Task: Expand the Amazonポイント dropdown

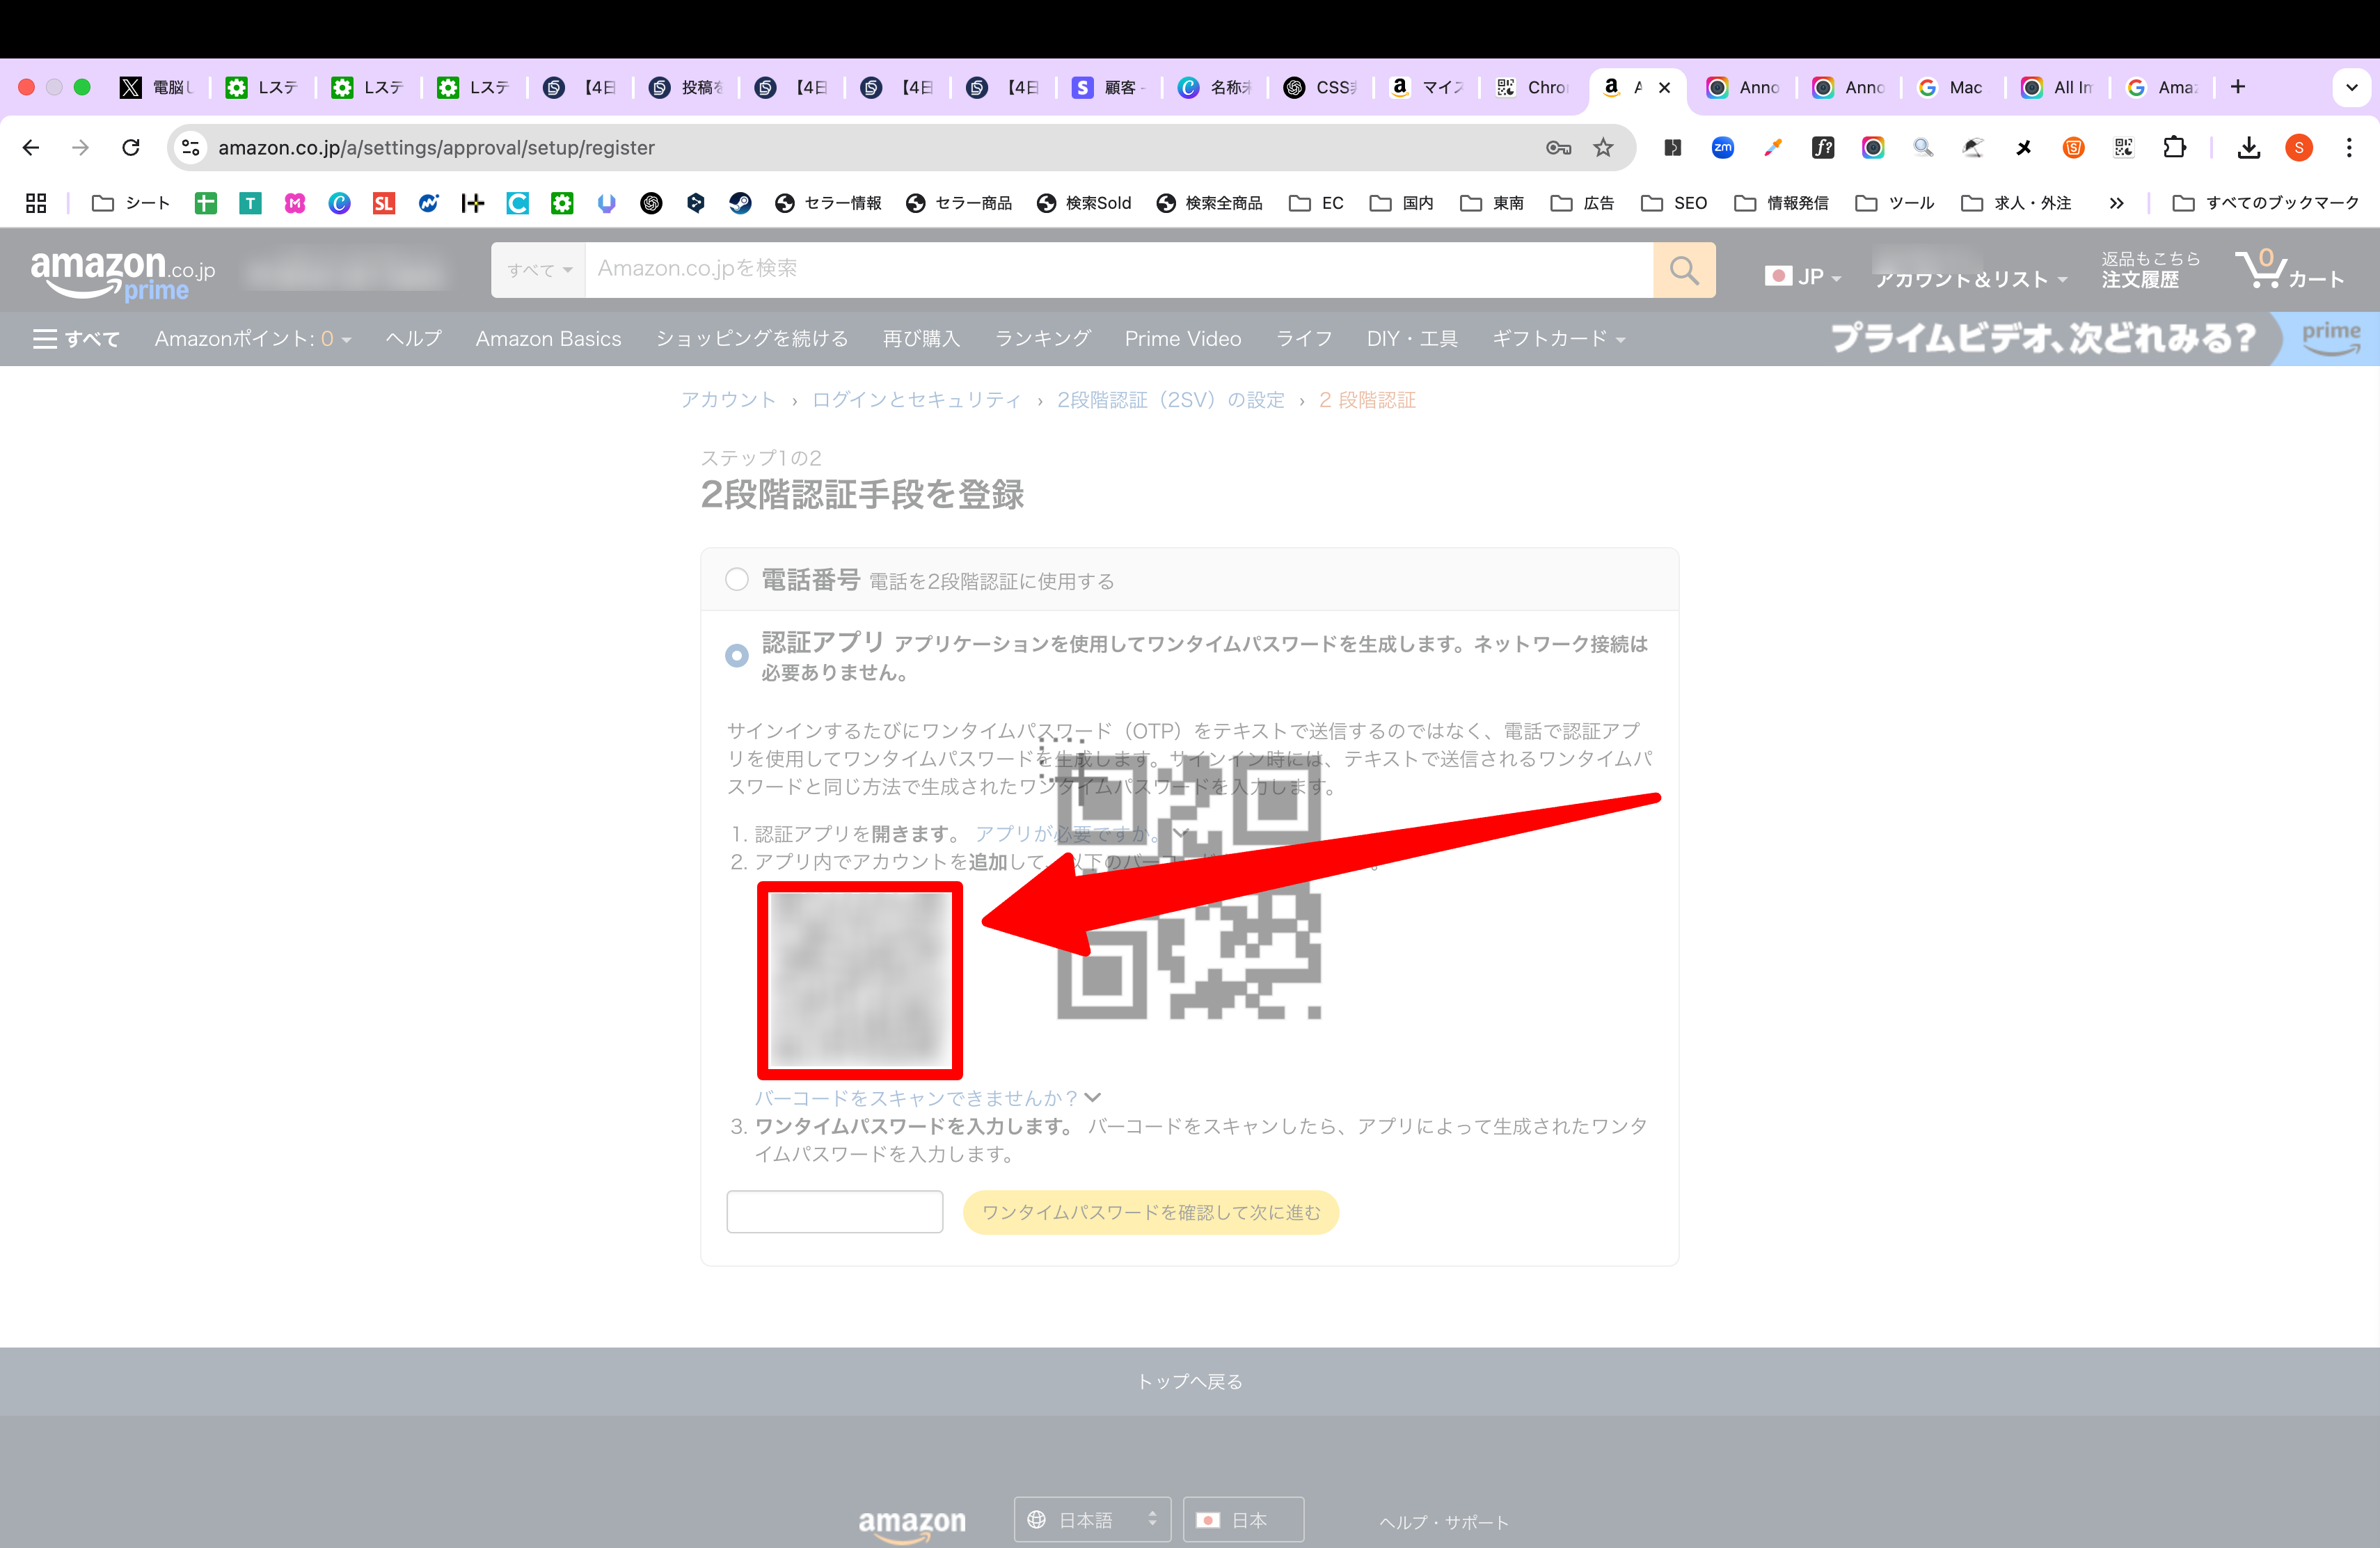Action: coord(253,339)
